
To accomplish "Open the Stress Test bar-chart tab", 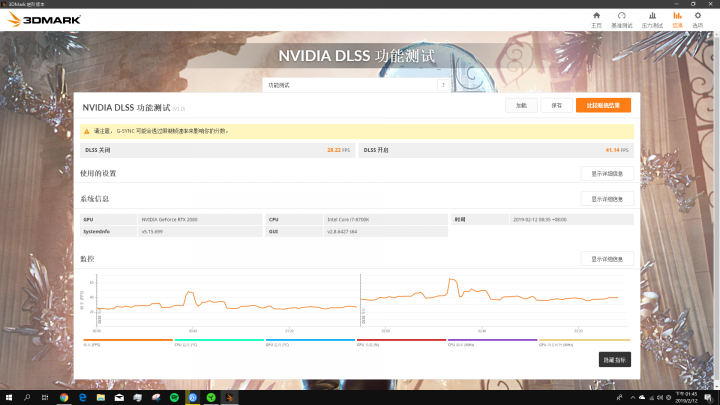I will pyautogui.click(x=652, y=20).
